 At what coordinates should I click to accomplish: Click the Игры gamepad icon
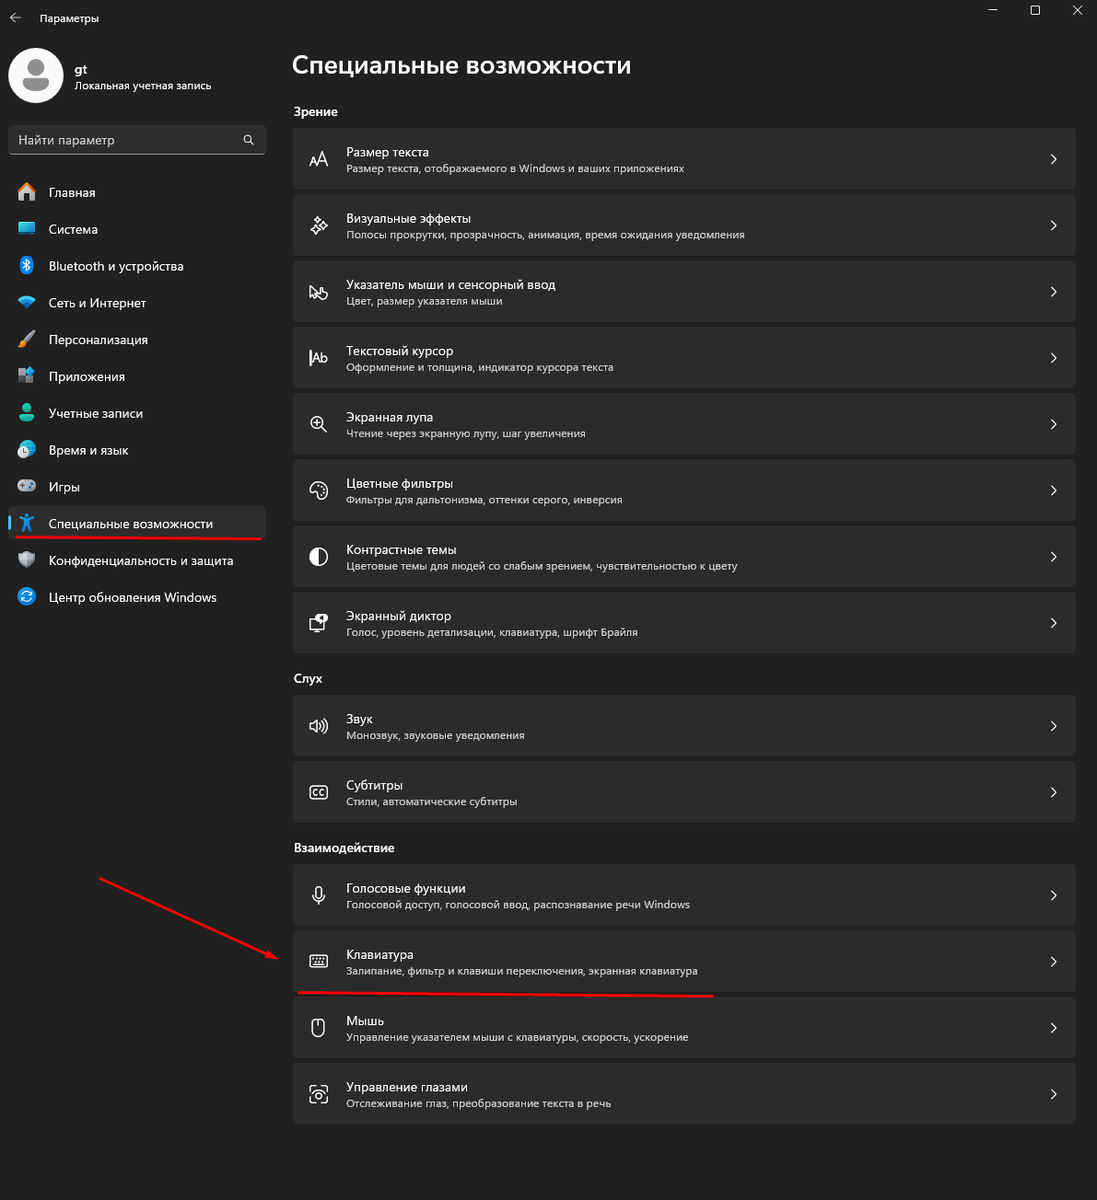tap(27, 487)
